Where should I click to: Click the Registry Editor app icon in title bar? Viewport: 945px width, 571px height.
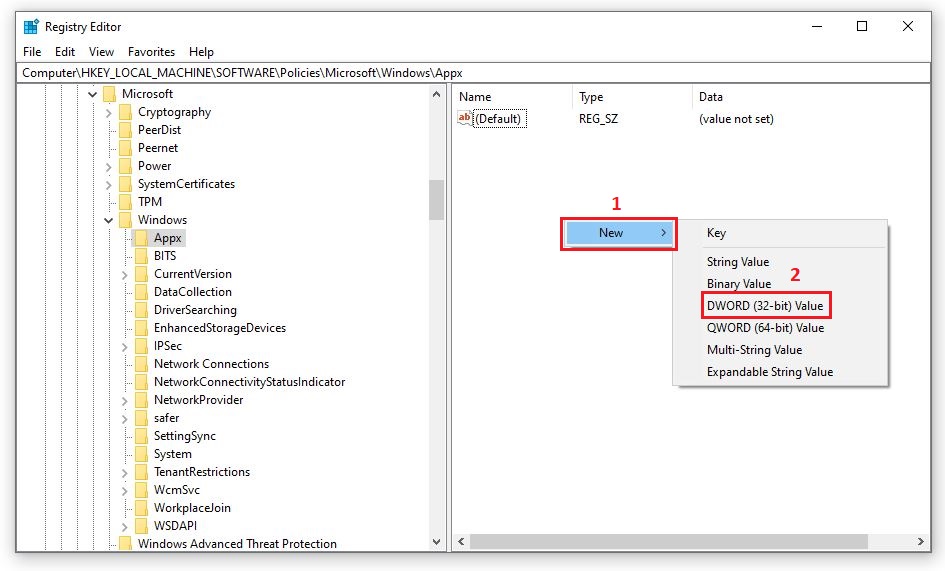click(32, 27)
